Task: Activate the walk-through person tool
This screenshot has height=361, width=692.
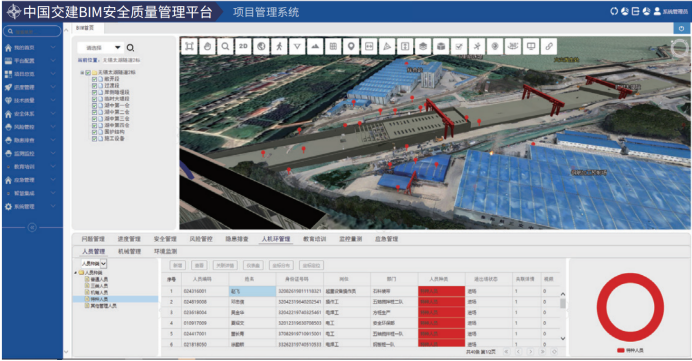Action: point(279,46)
